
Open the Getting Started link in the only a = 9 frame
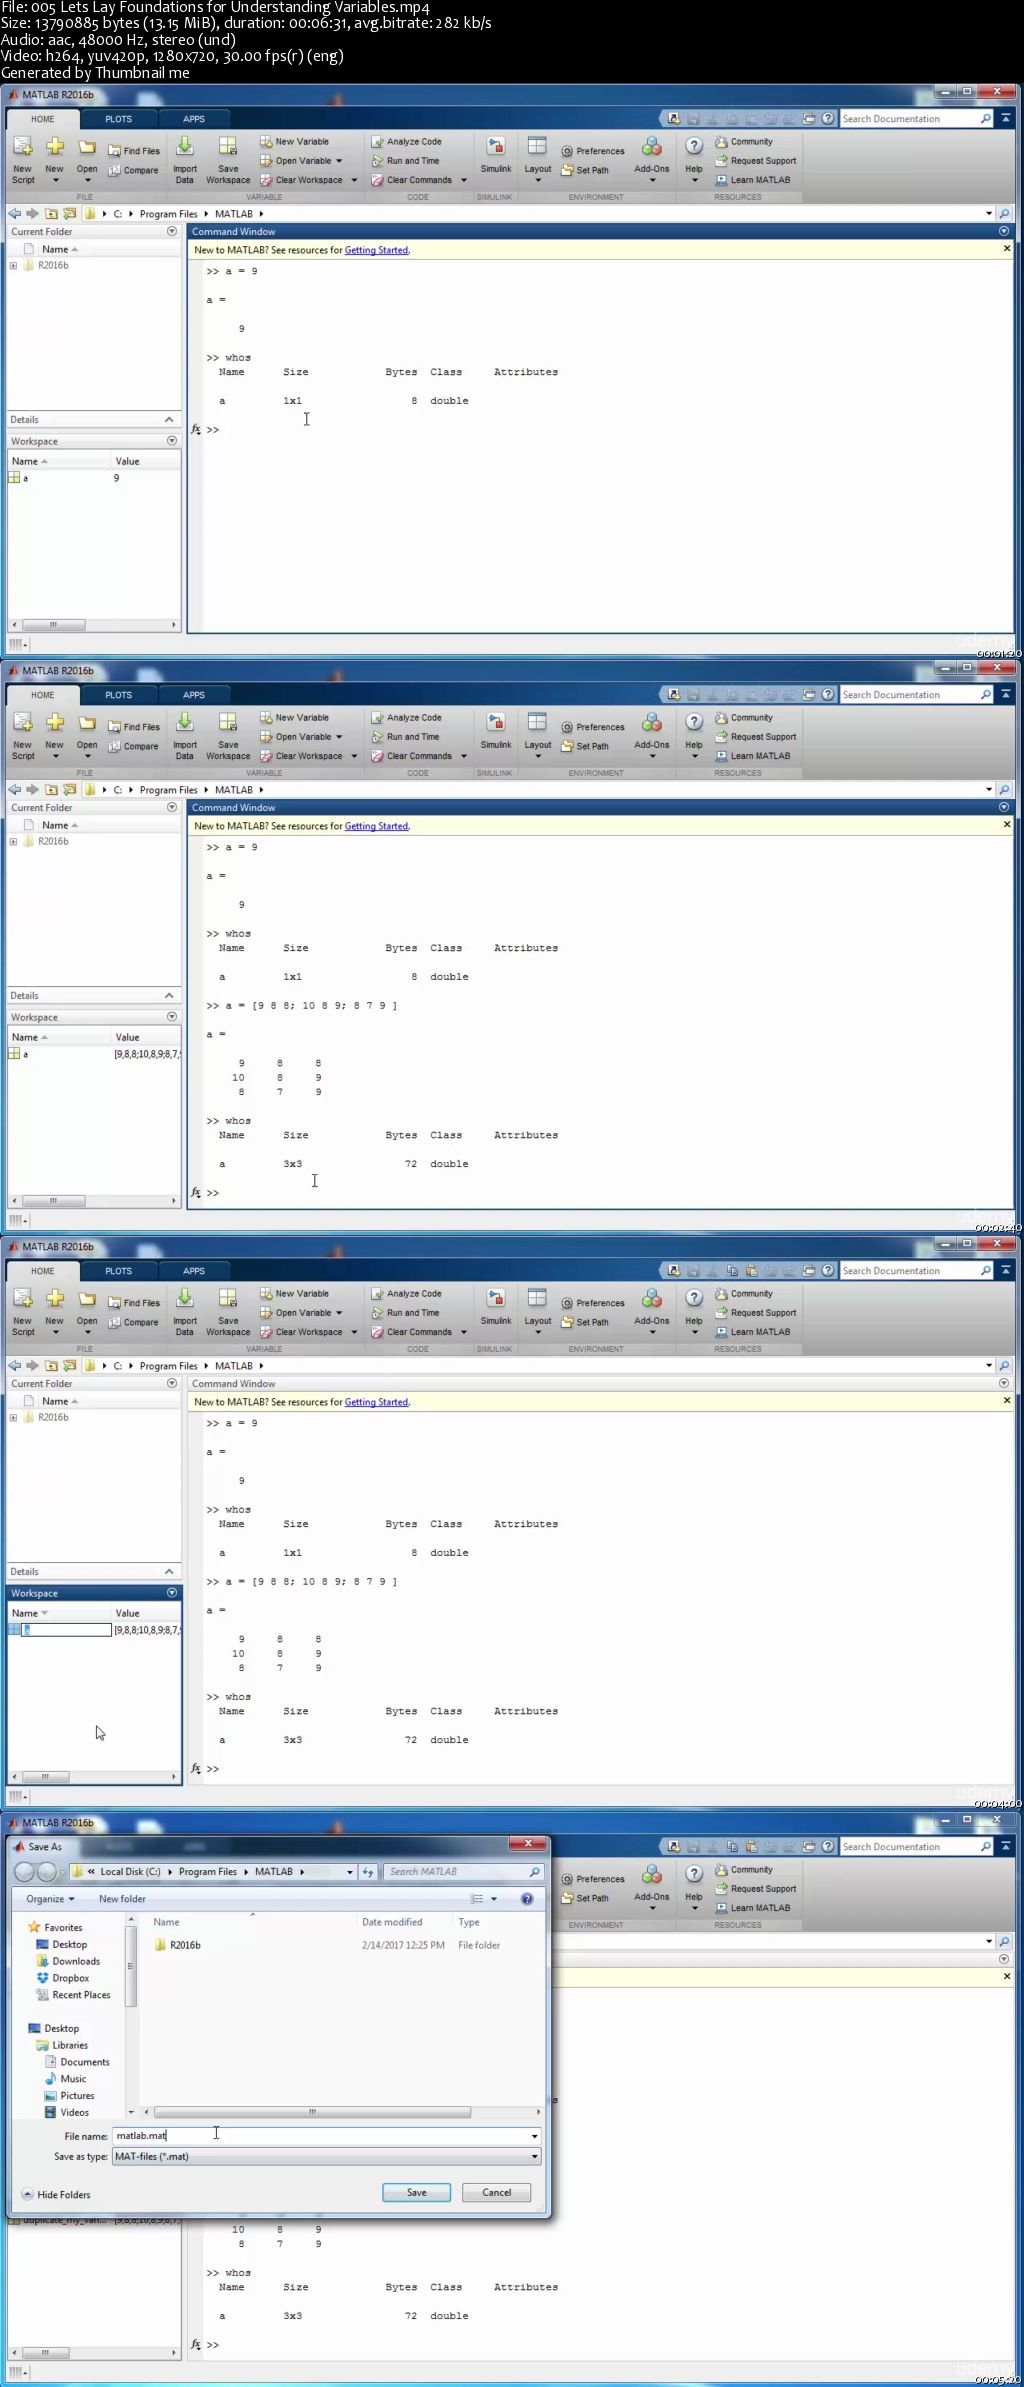click(x=376, y=250)
